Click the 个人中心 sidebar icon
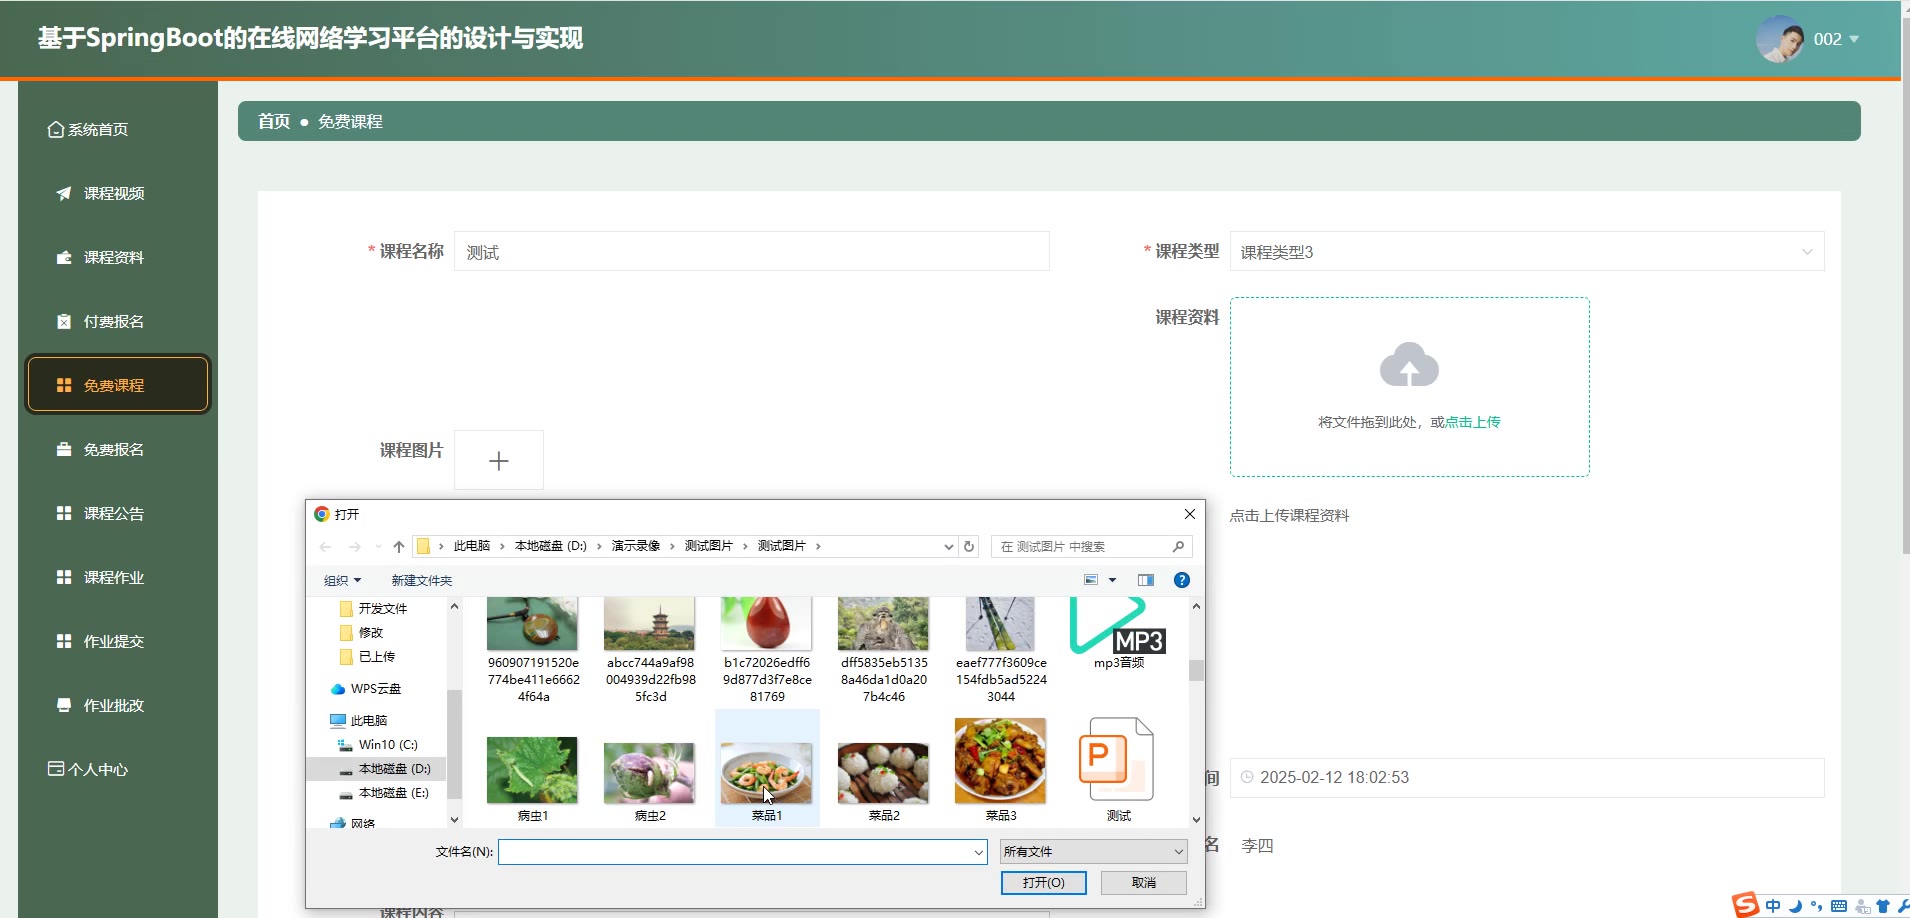Viewport: 1910px width, 918px height. 56,769
